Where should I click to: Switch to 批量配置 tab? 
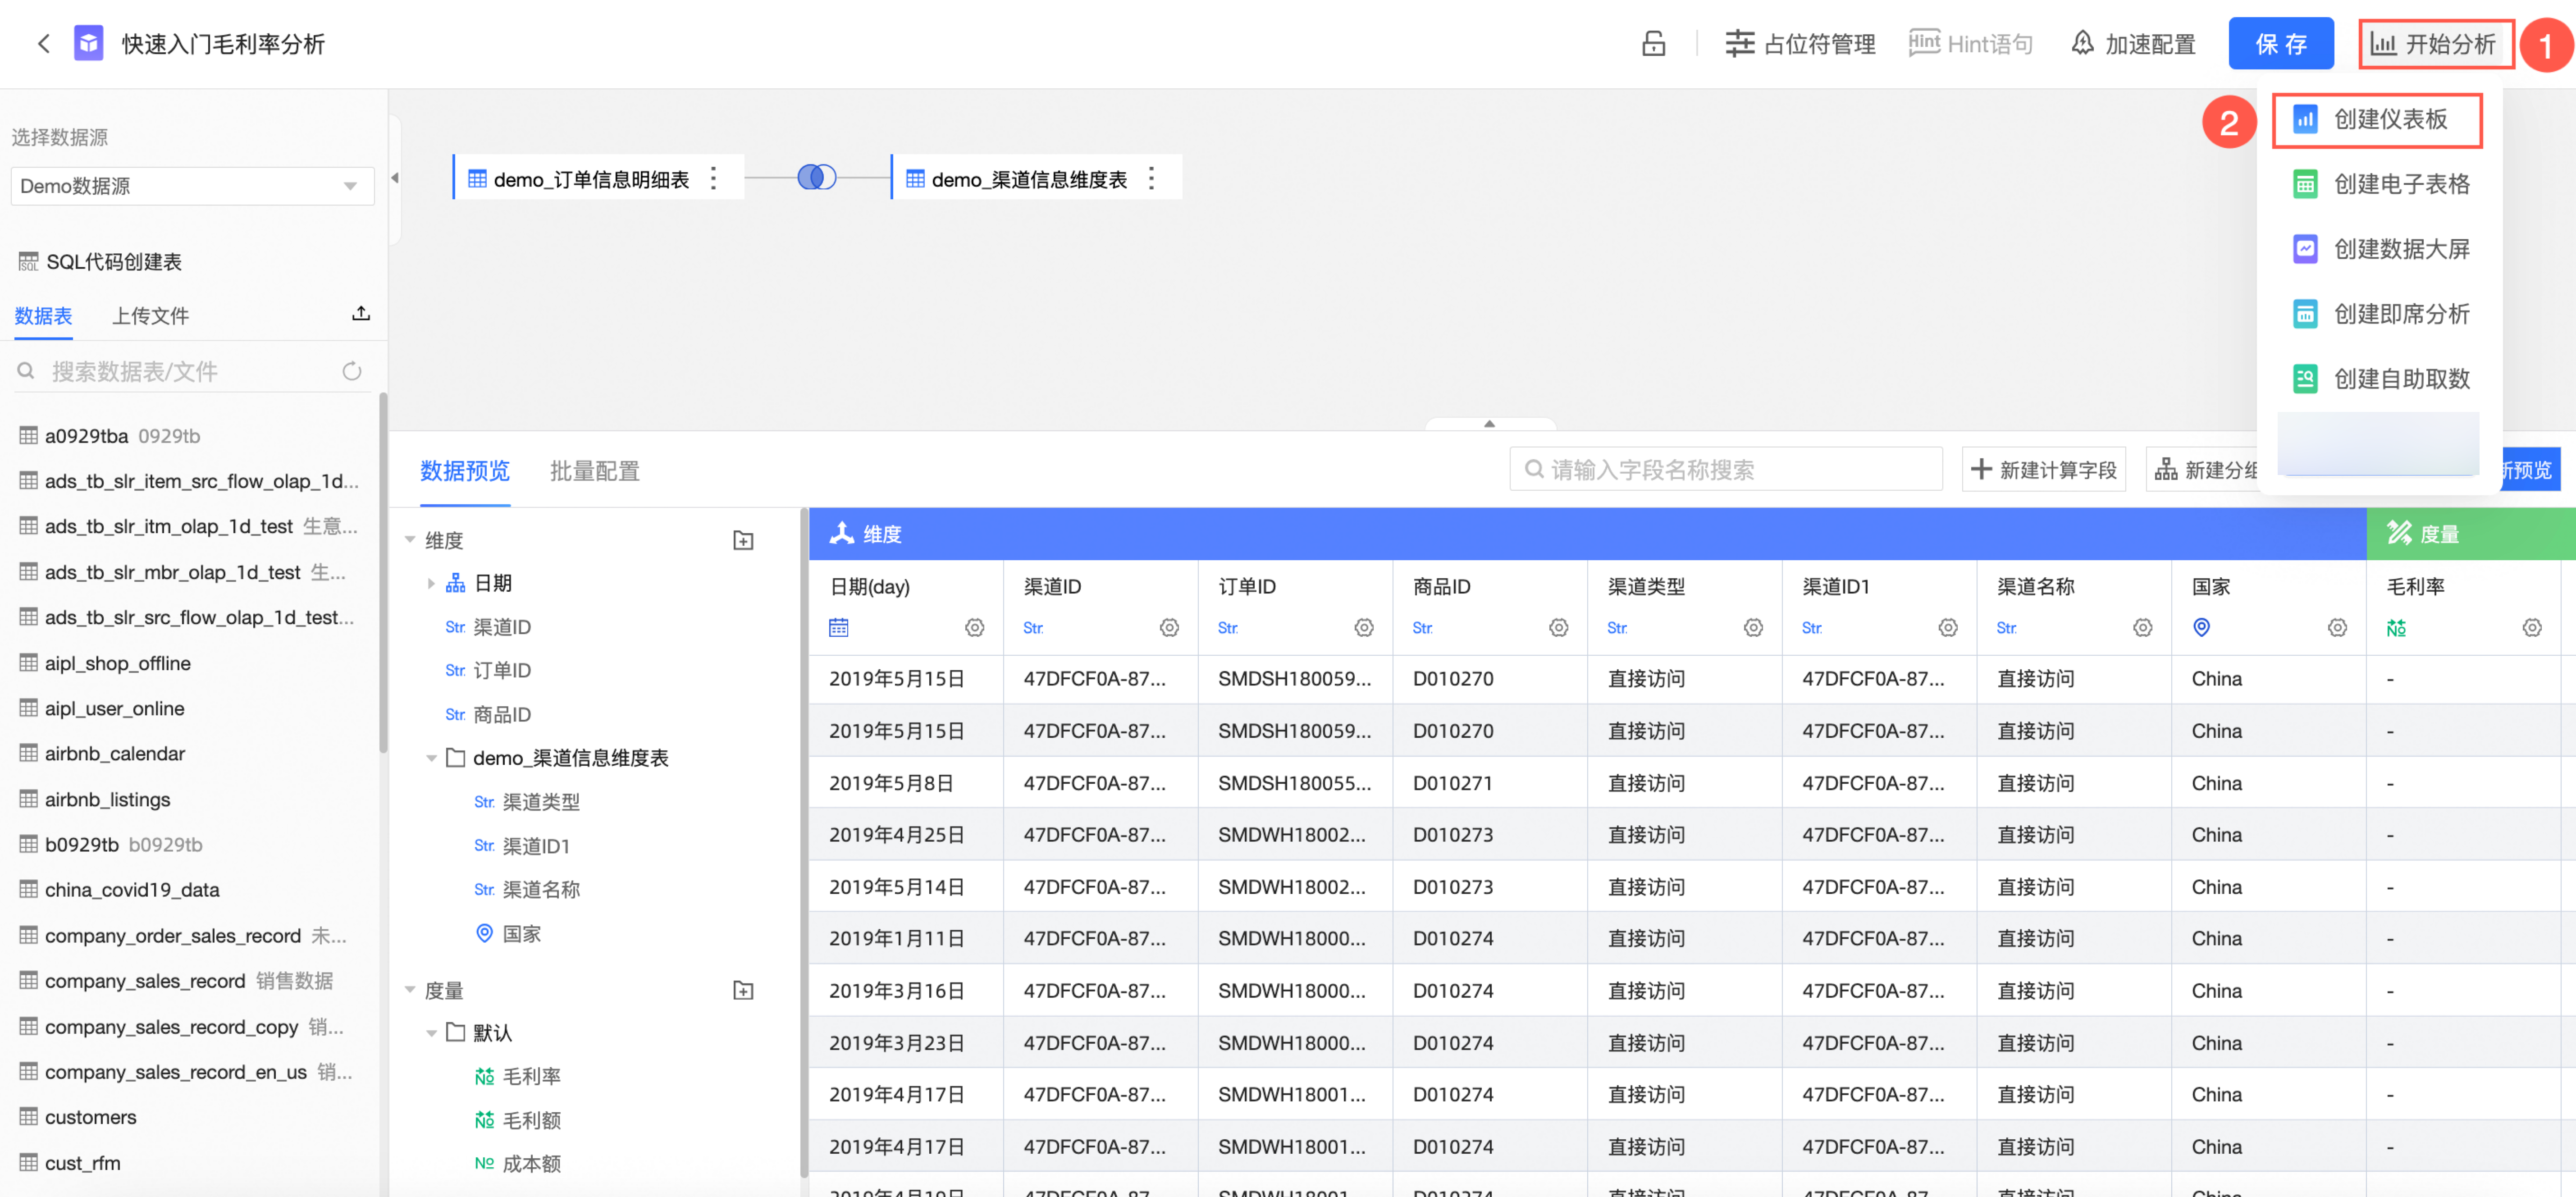pyautogui.click(x=594, y=471)
